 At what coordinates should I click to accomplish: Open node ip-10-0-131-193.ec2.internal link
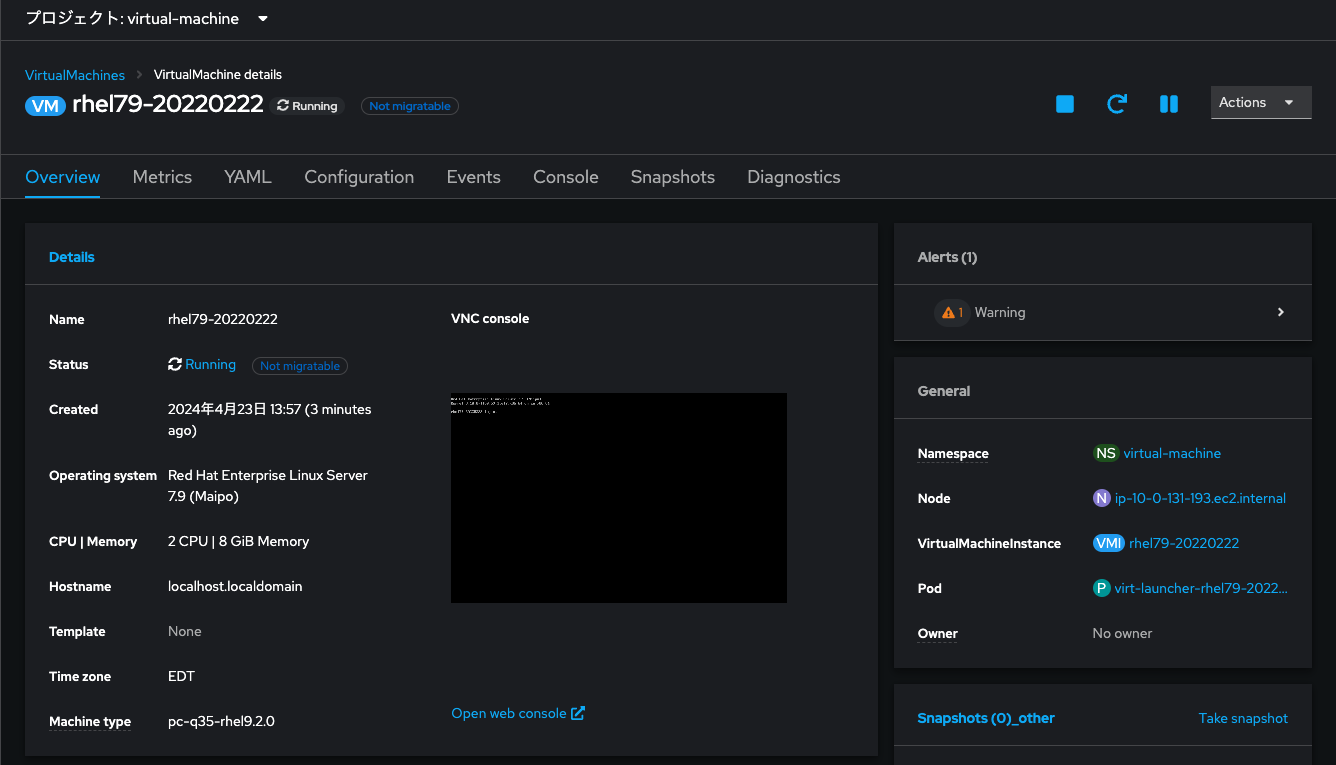pyautogui.click(x=1200, y=498)
